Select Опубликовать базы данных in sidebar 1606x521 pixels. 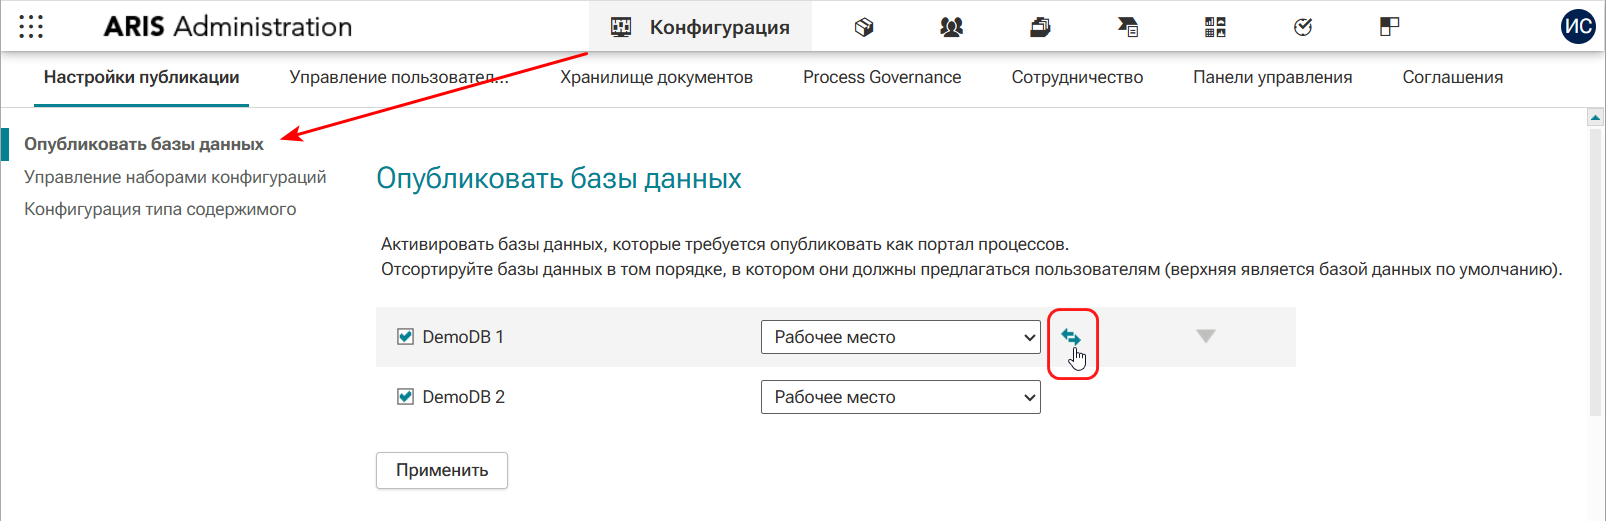coord(144,144)
